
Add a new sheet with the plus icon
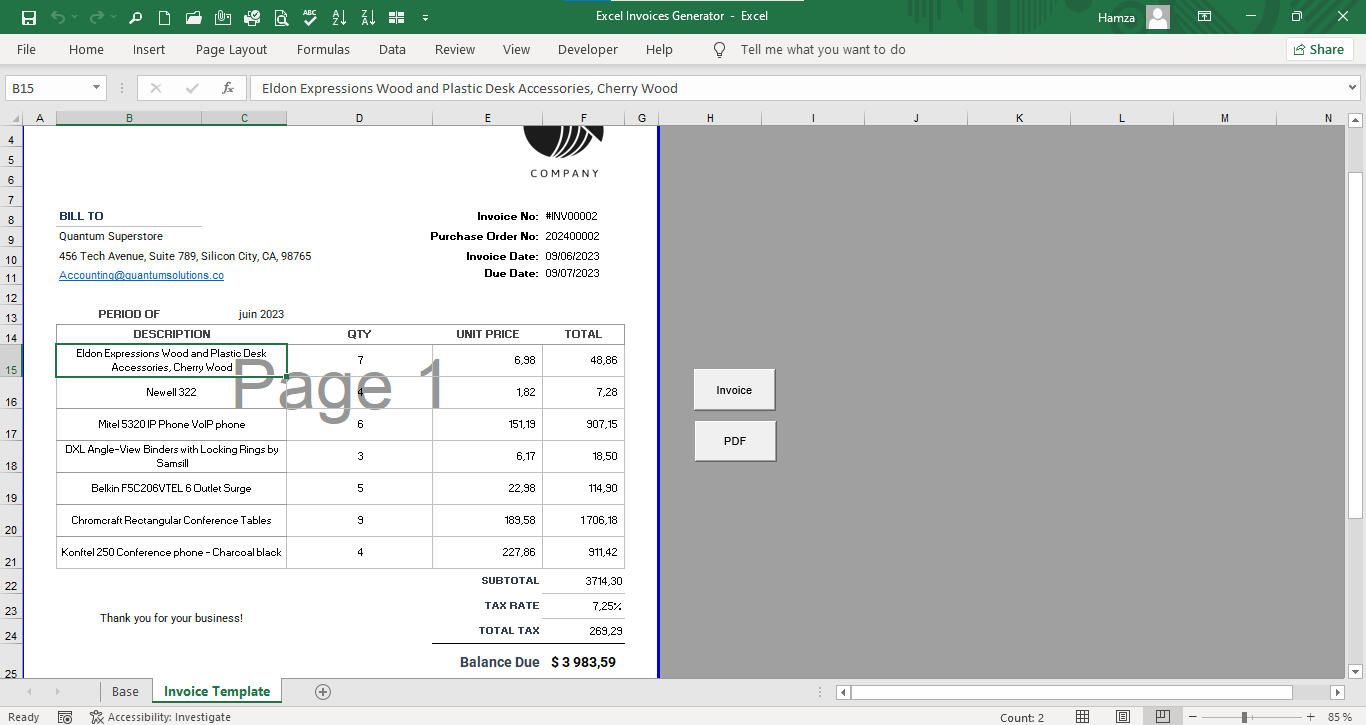(323, 691)
